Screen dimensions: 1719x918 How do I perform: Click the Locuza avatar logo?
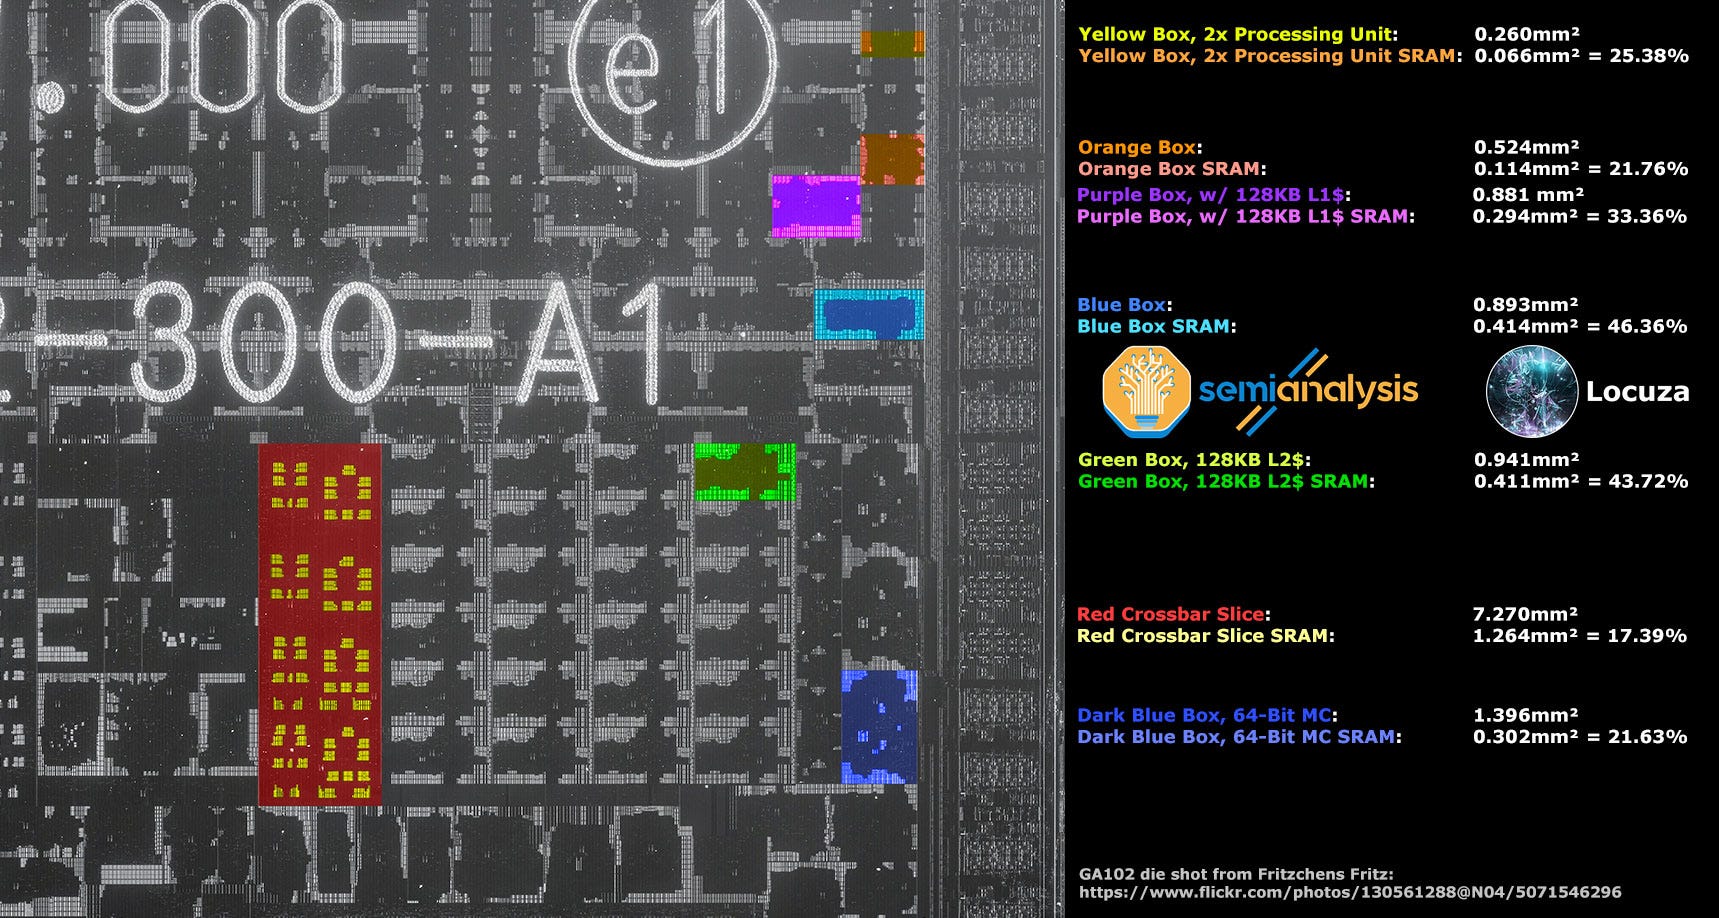point(1533,391)
